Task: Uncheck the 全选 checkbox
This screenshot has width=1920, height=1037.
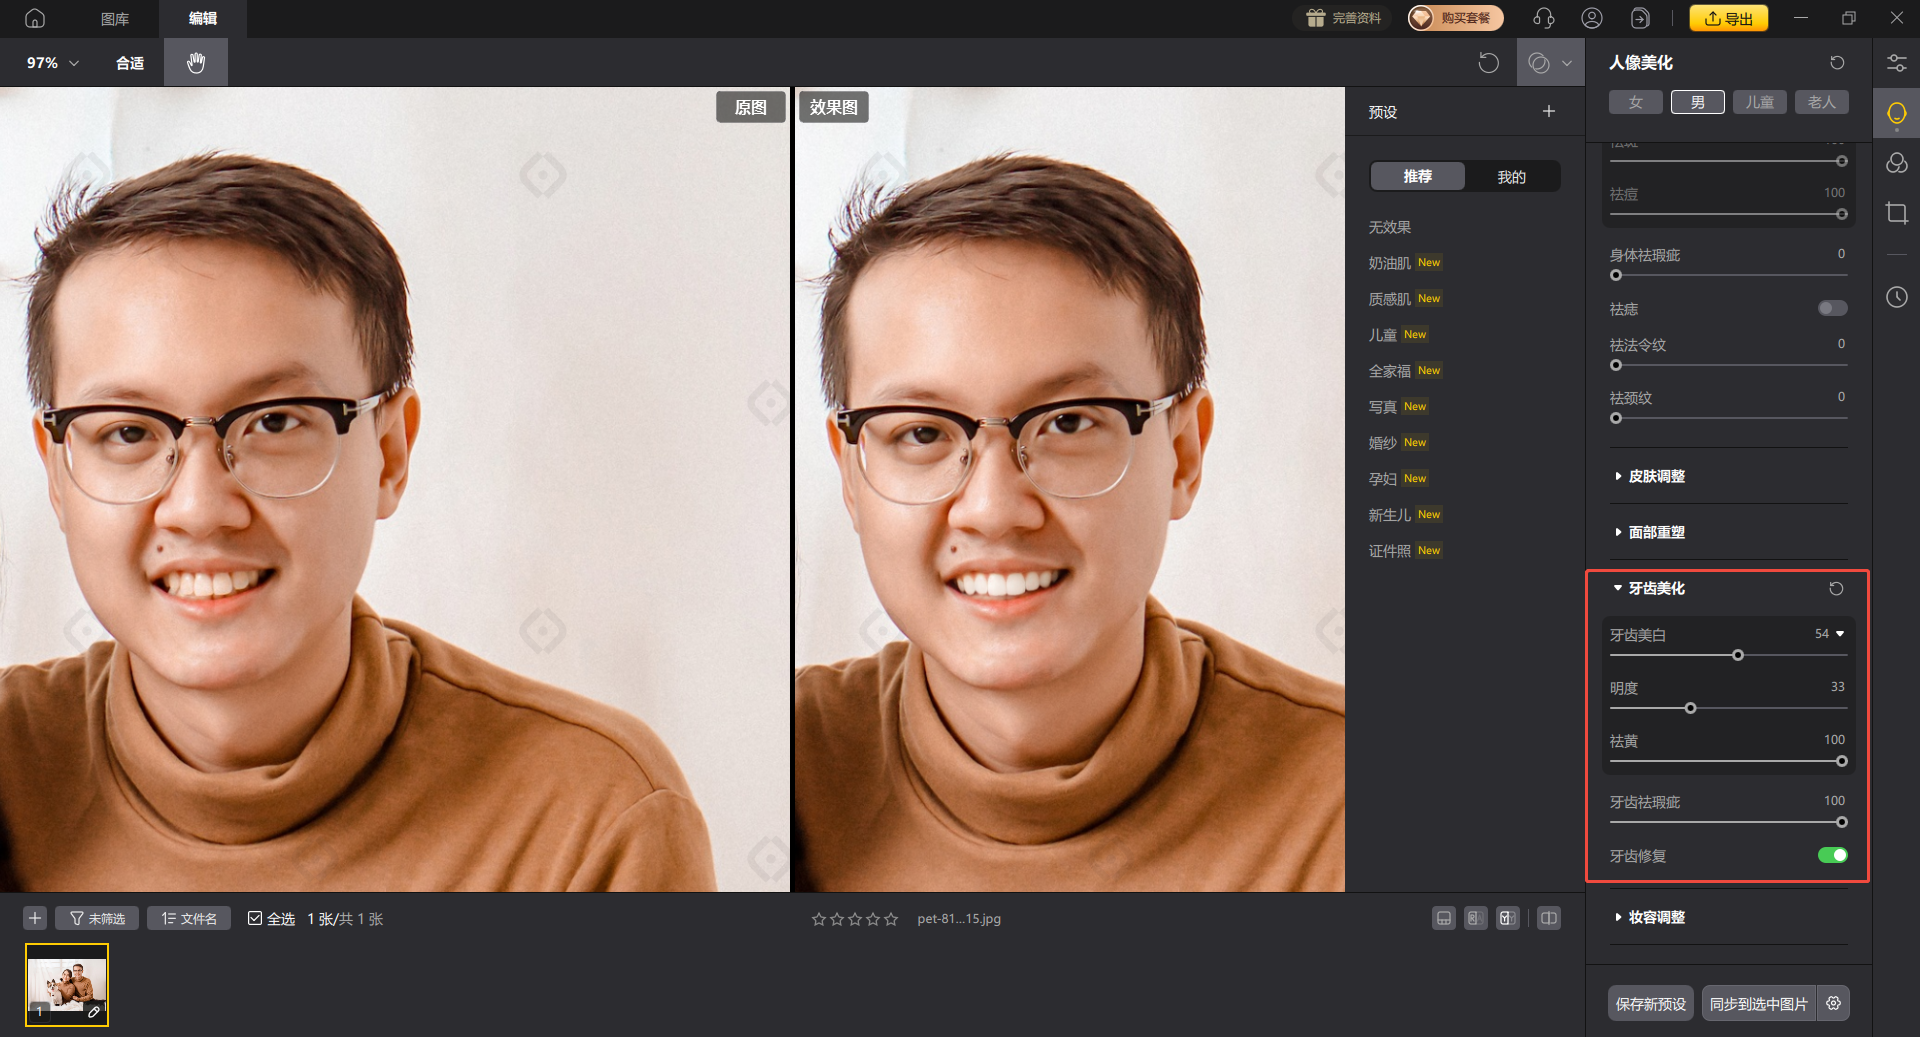Action: tap(255, 918)
